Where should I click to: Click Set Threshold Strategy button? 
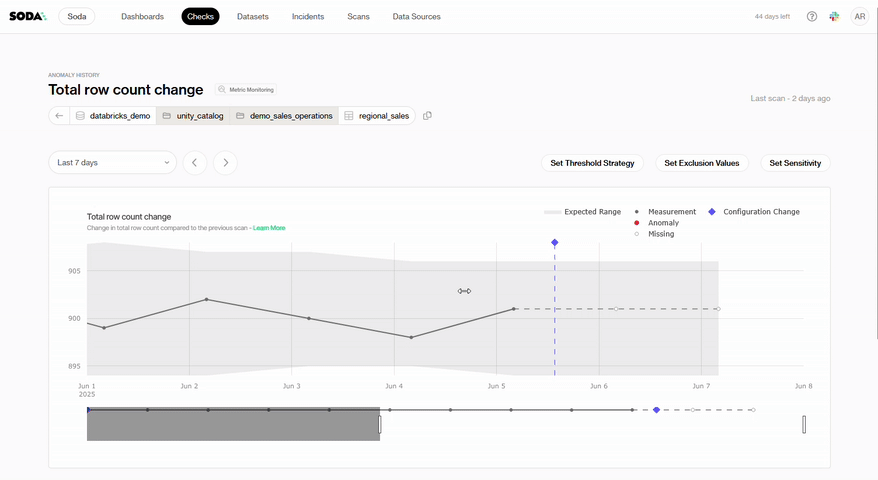592,163
